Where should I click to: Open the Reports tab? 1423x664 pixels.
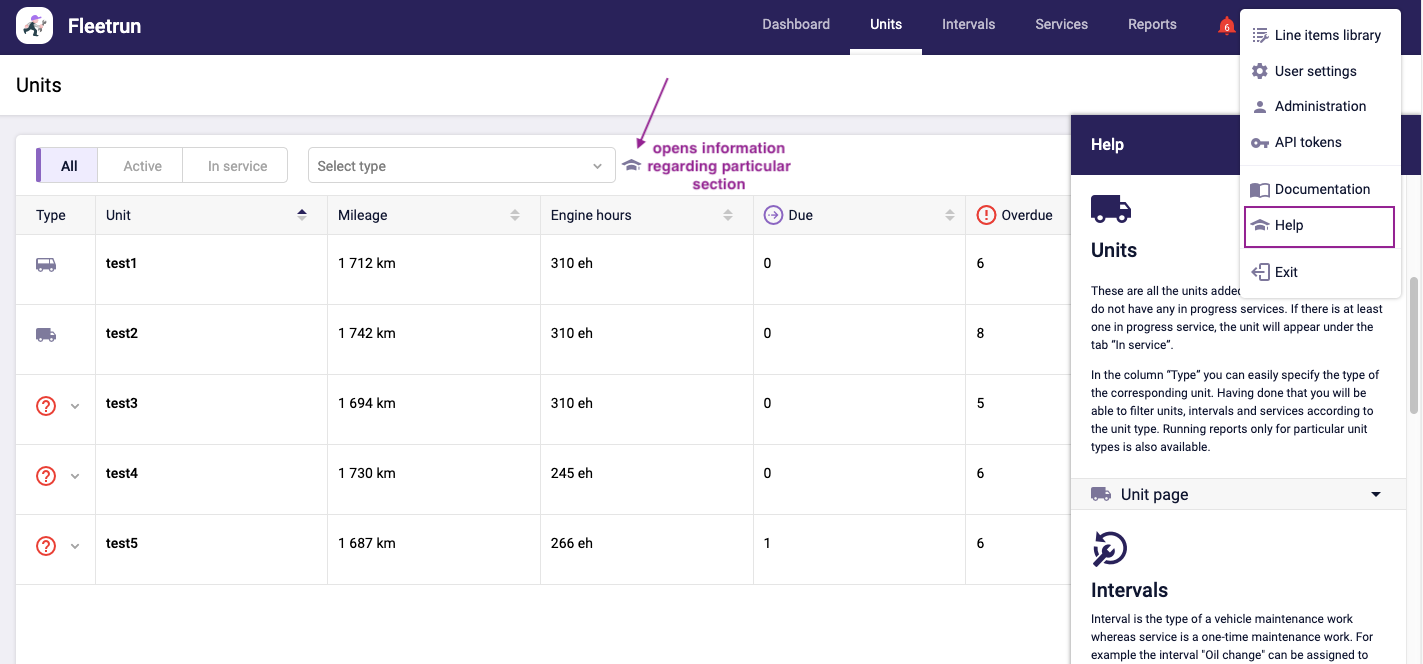coord(1151,25)
